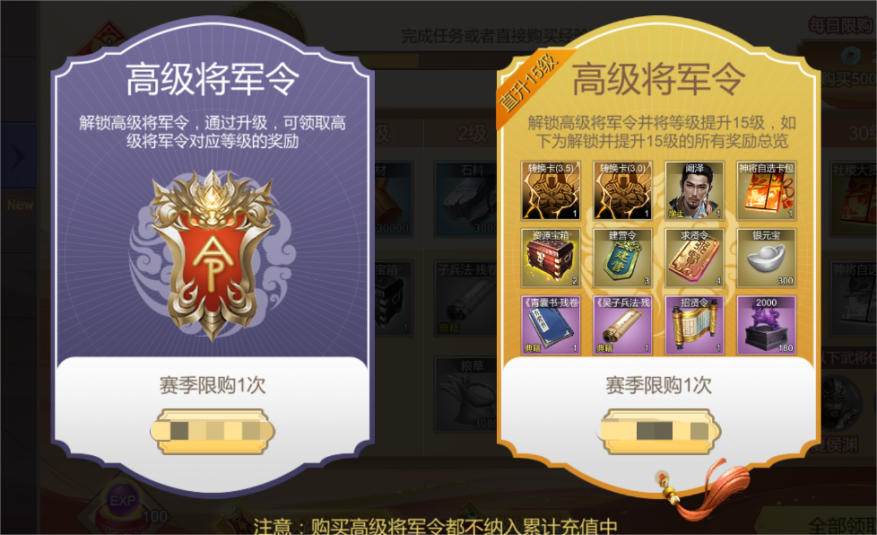Select the 招贤令 scroll reward icon
The height and width of the screenshot is (535, 877).
pyautogui.click(x=695, y=325)
